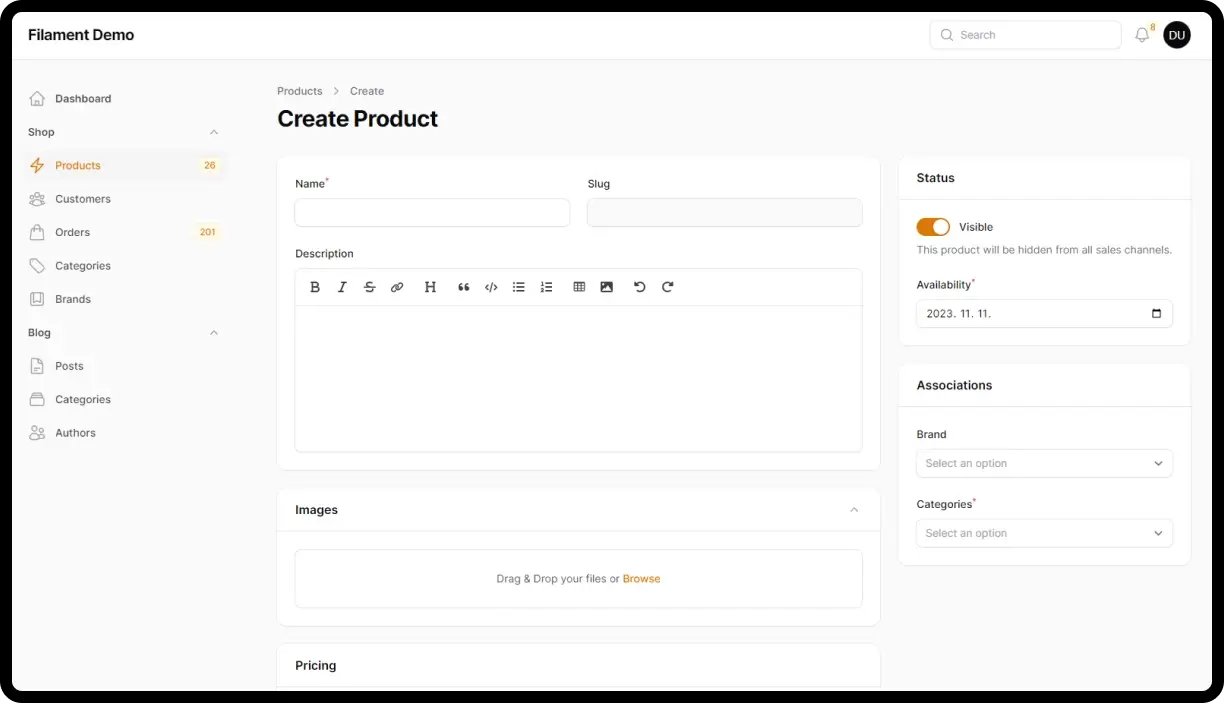Viewport: 1224px width, 703px height.
Task: Click the Browse link for files
Action: tap(641, 578)
